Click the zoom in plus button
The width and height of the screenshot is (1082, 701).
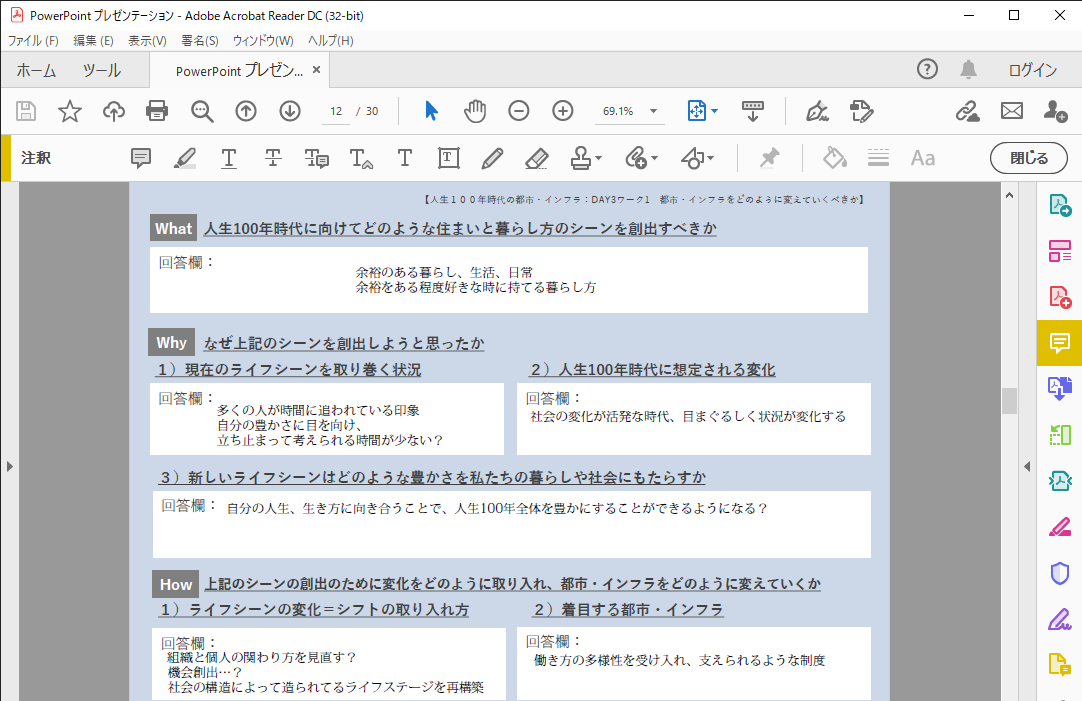(563, 111)
